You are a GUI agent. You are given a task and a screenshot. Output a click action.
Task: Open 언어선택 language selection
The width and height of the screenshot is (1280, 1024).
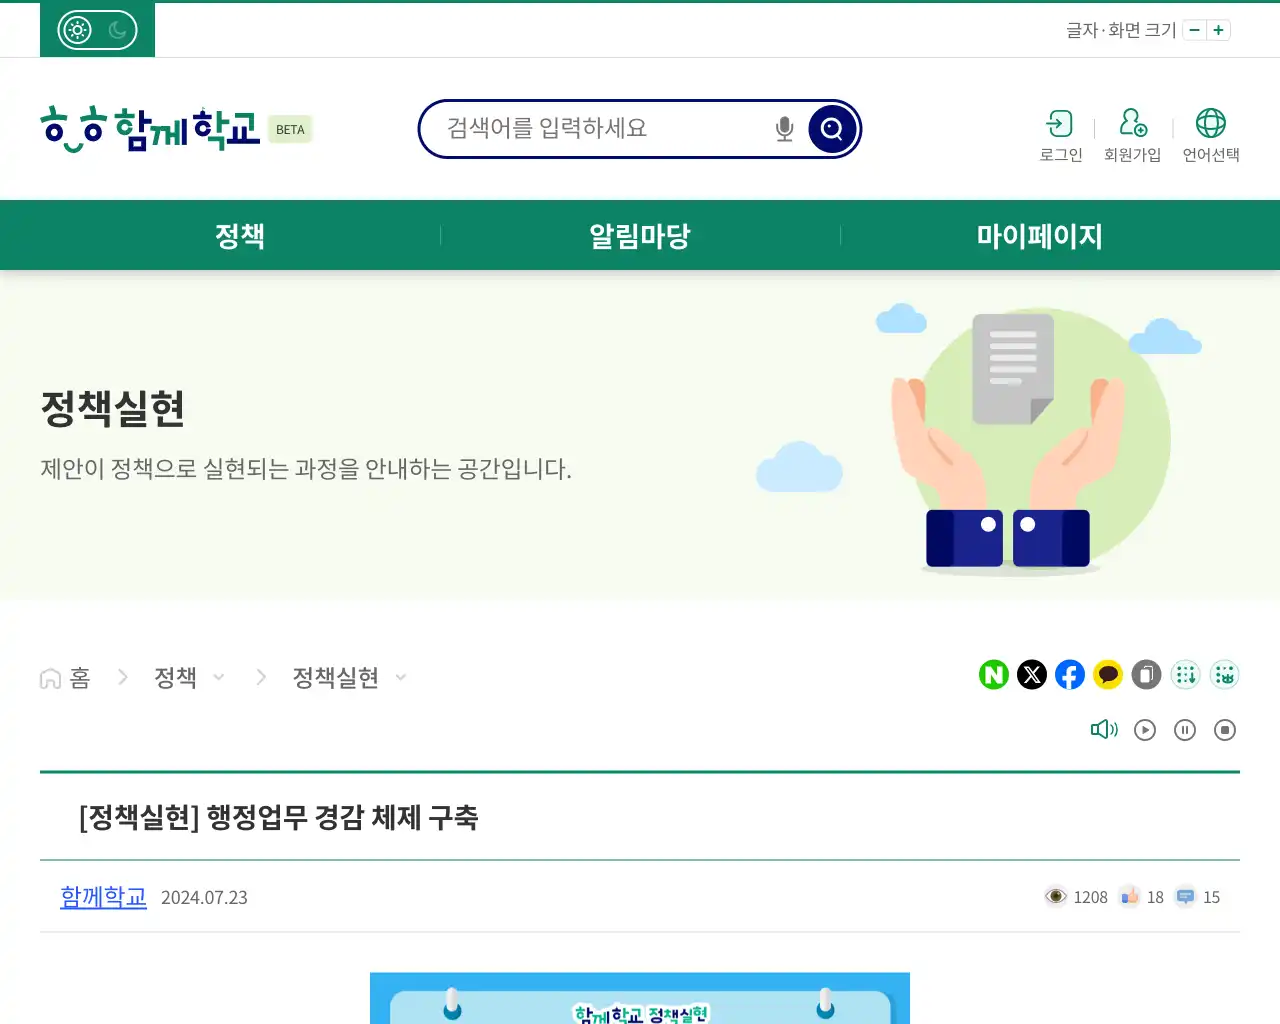pyautogui.click(x=1211, y=134)
